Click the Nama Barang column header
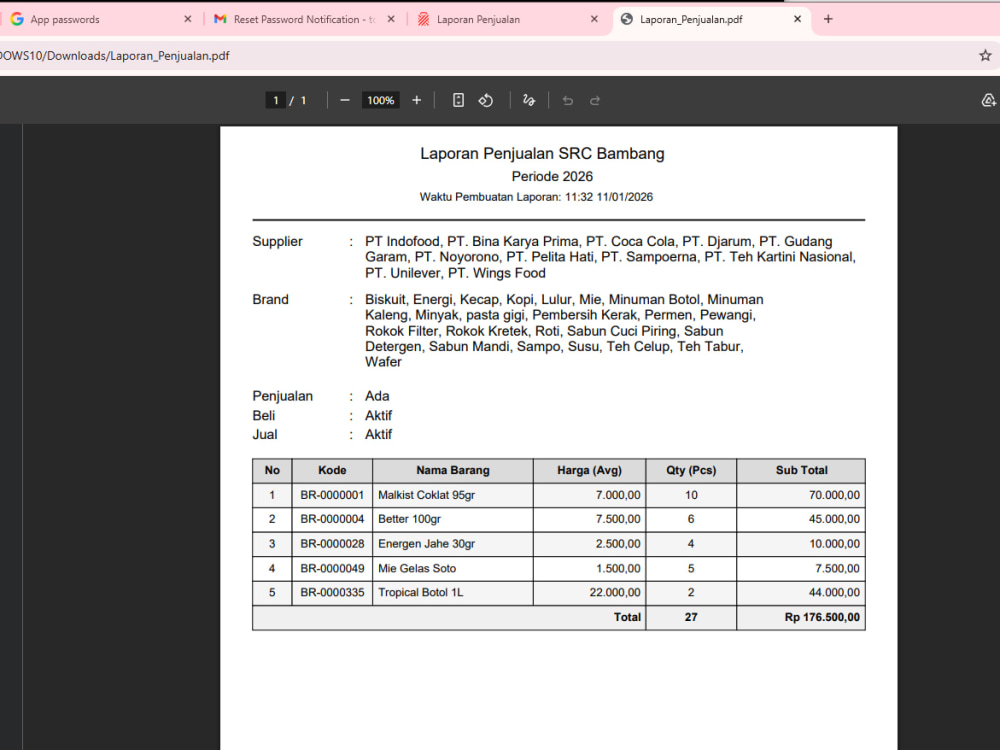Image resolution: width=1000 pixels, height=750 pixels. coord(453,471)
